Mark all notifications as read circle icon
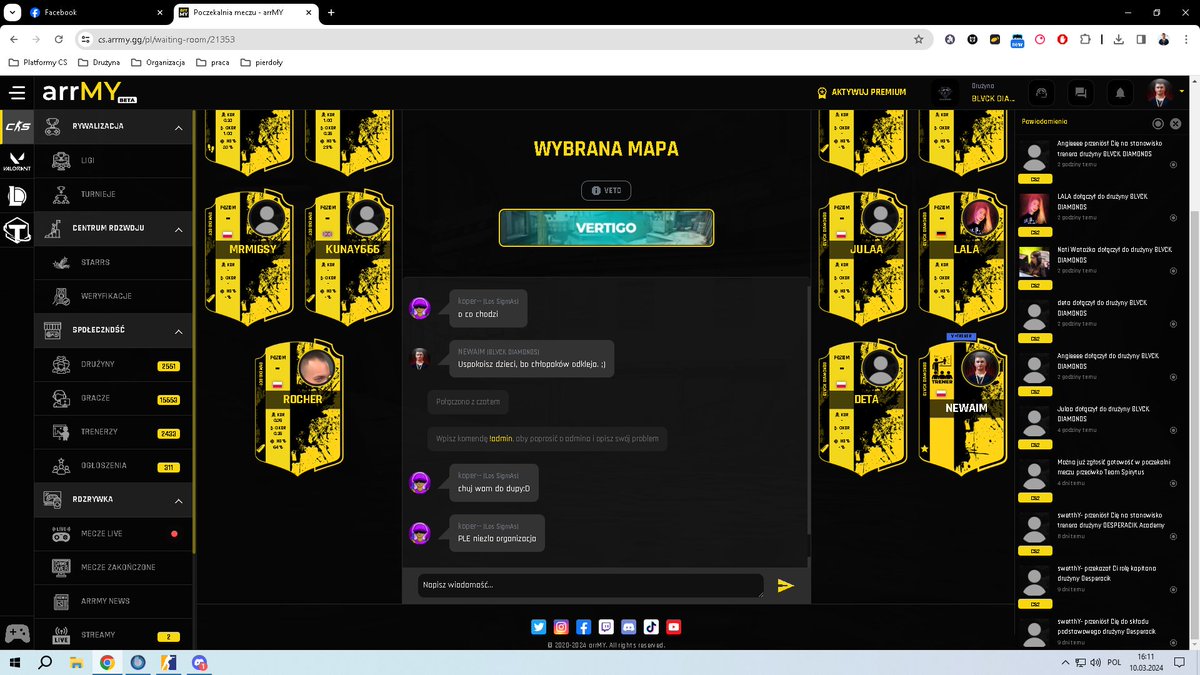The height and width of the screenshot is (675, 1200). [x=1158, y=124]
